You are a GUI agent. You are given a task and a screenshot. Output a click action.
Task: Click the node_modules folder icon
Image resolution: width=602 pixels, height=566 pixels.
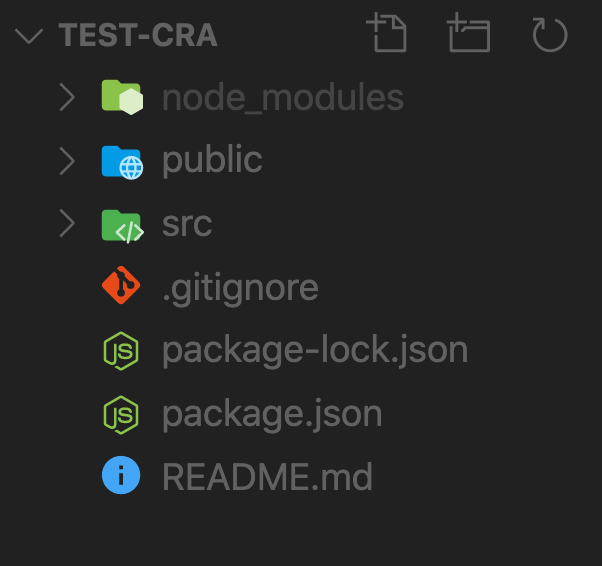pos(122,97)
